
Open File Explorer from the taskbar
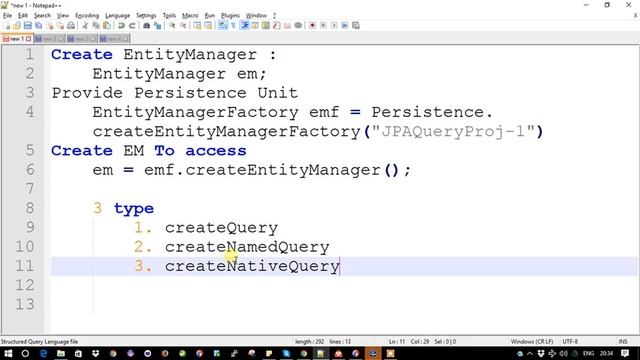[61, 353]
